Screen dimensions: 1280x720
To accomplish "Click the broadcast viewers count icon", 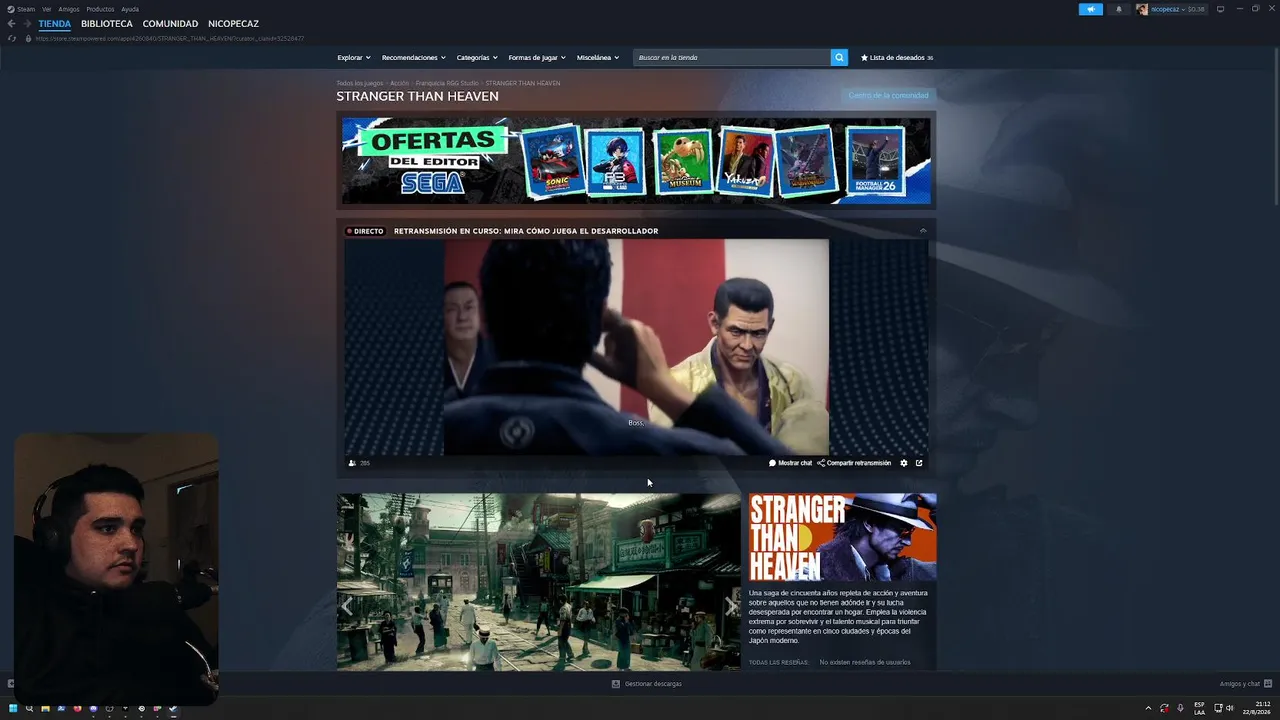I will (352, 463).
